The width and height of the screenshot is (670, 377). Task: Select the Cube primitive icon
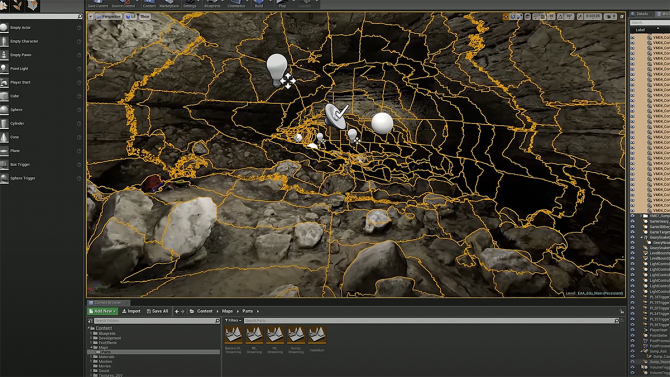(x=4, y=96)
